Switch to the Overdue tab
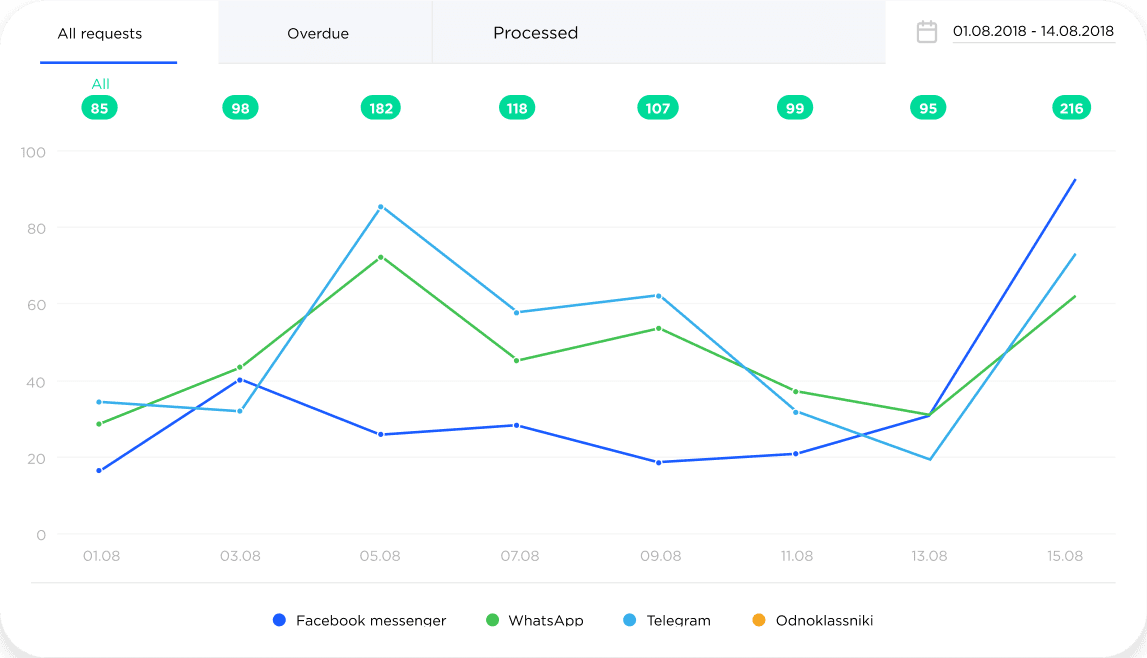Image resolution: width=1147 pixels, height=658 pixels. click(318, 33)
